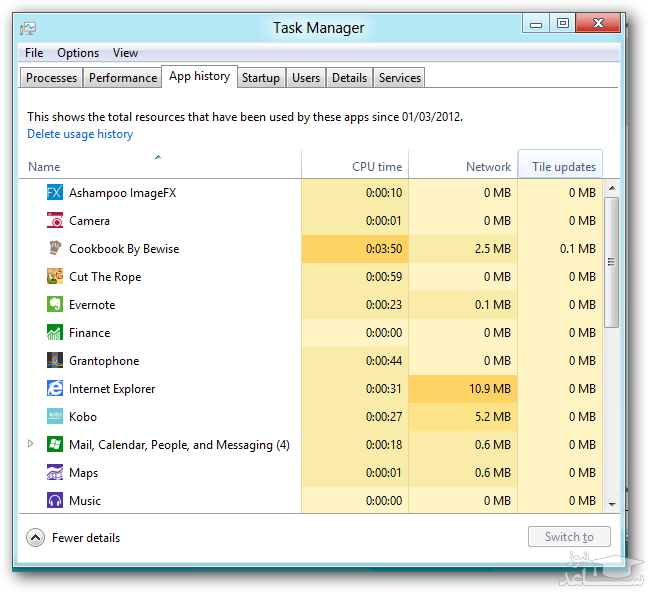Image resolution: width=650 pixels, height=592 pixels.
Task: Click the Cookbook By Bewise chef icon
Action: [x=55, y=249]
